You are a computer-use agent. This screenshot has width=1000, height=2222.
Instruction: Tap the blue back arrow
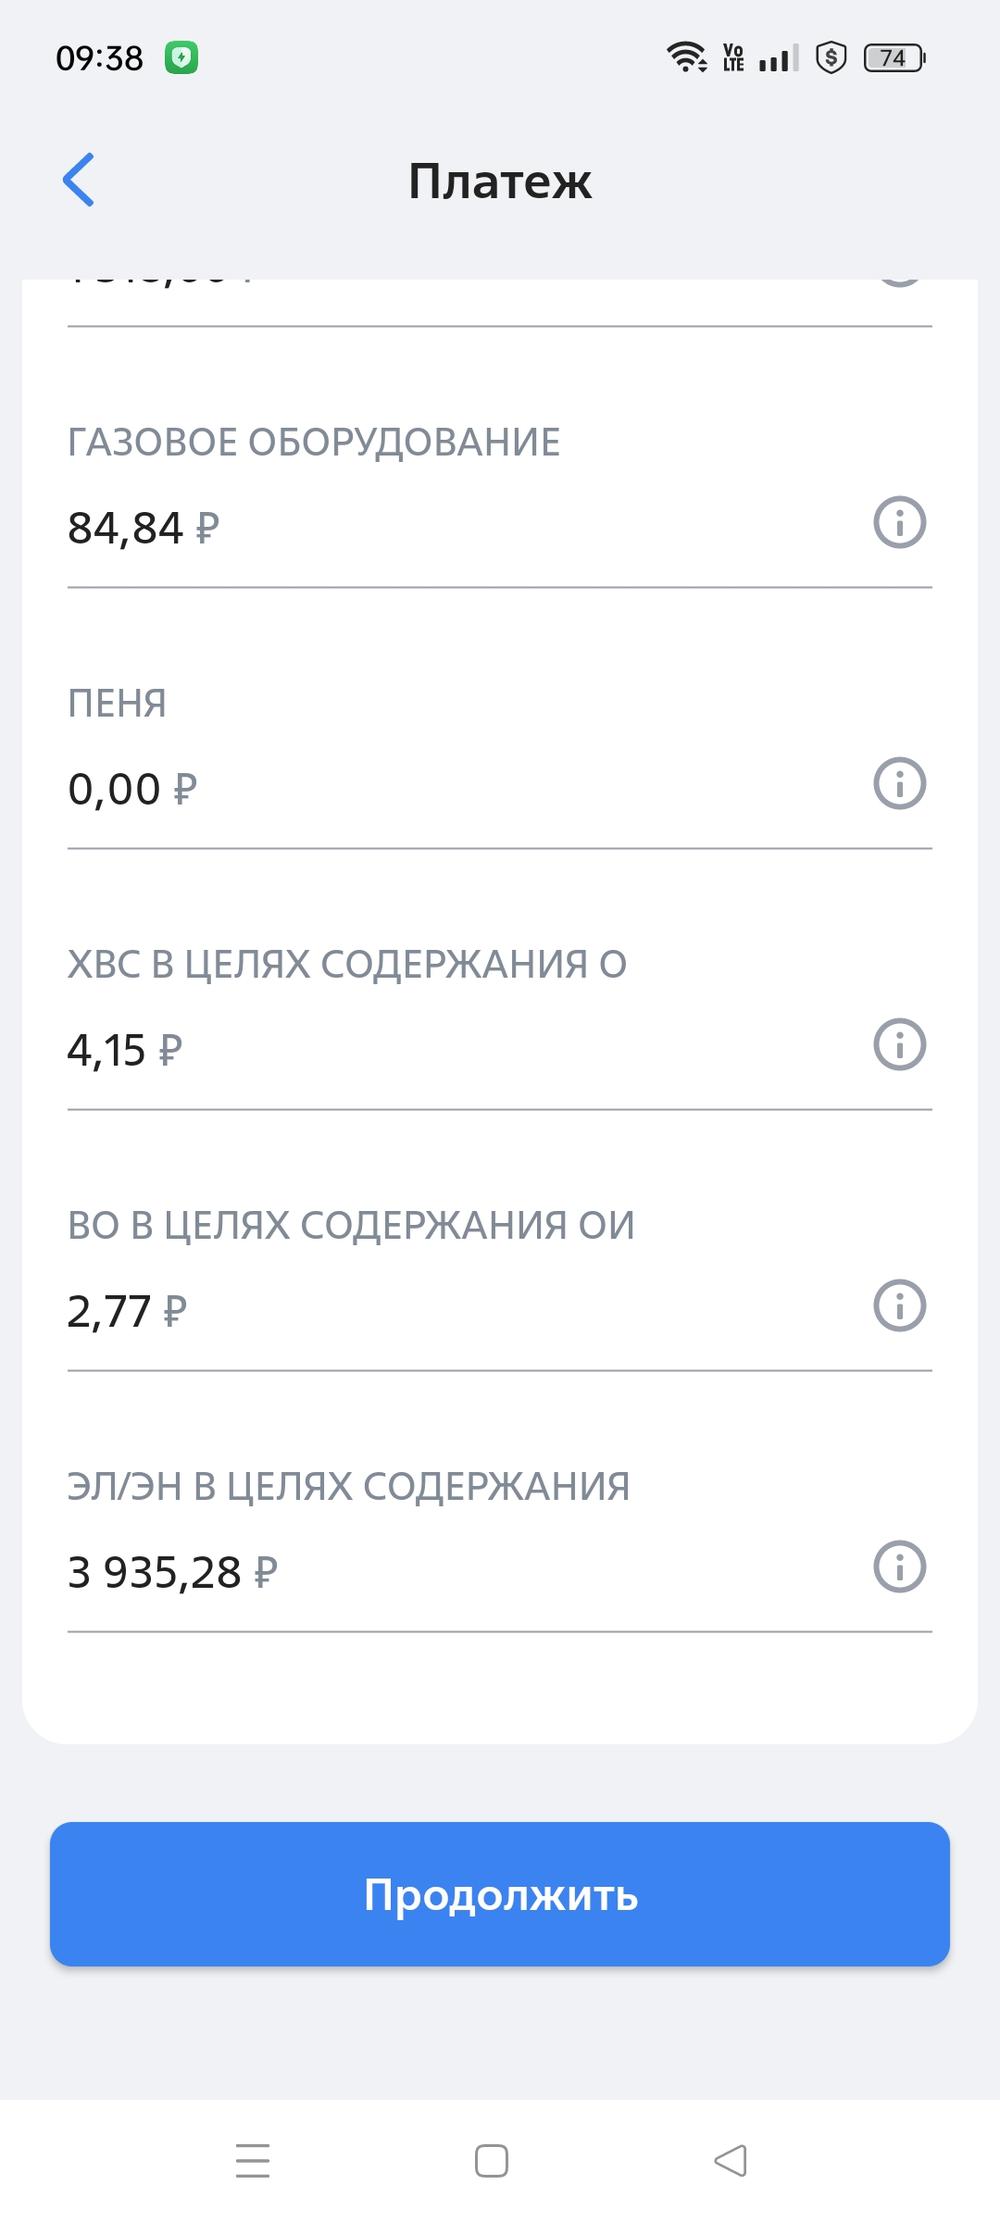(x=79, y=180)
